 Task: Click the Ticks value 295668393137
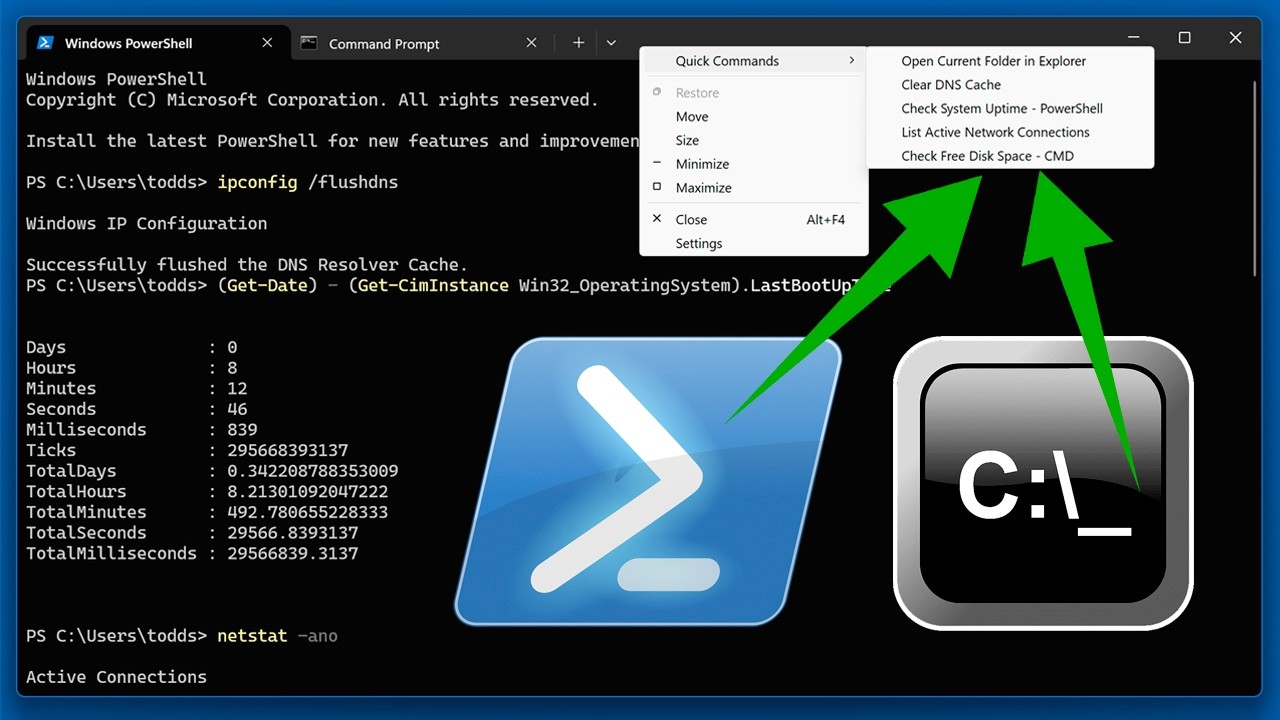coord(287,450)
